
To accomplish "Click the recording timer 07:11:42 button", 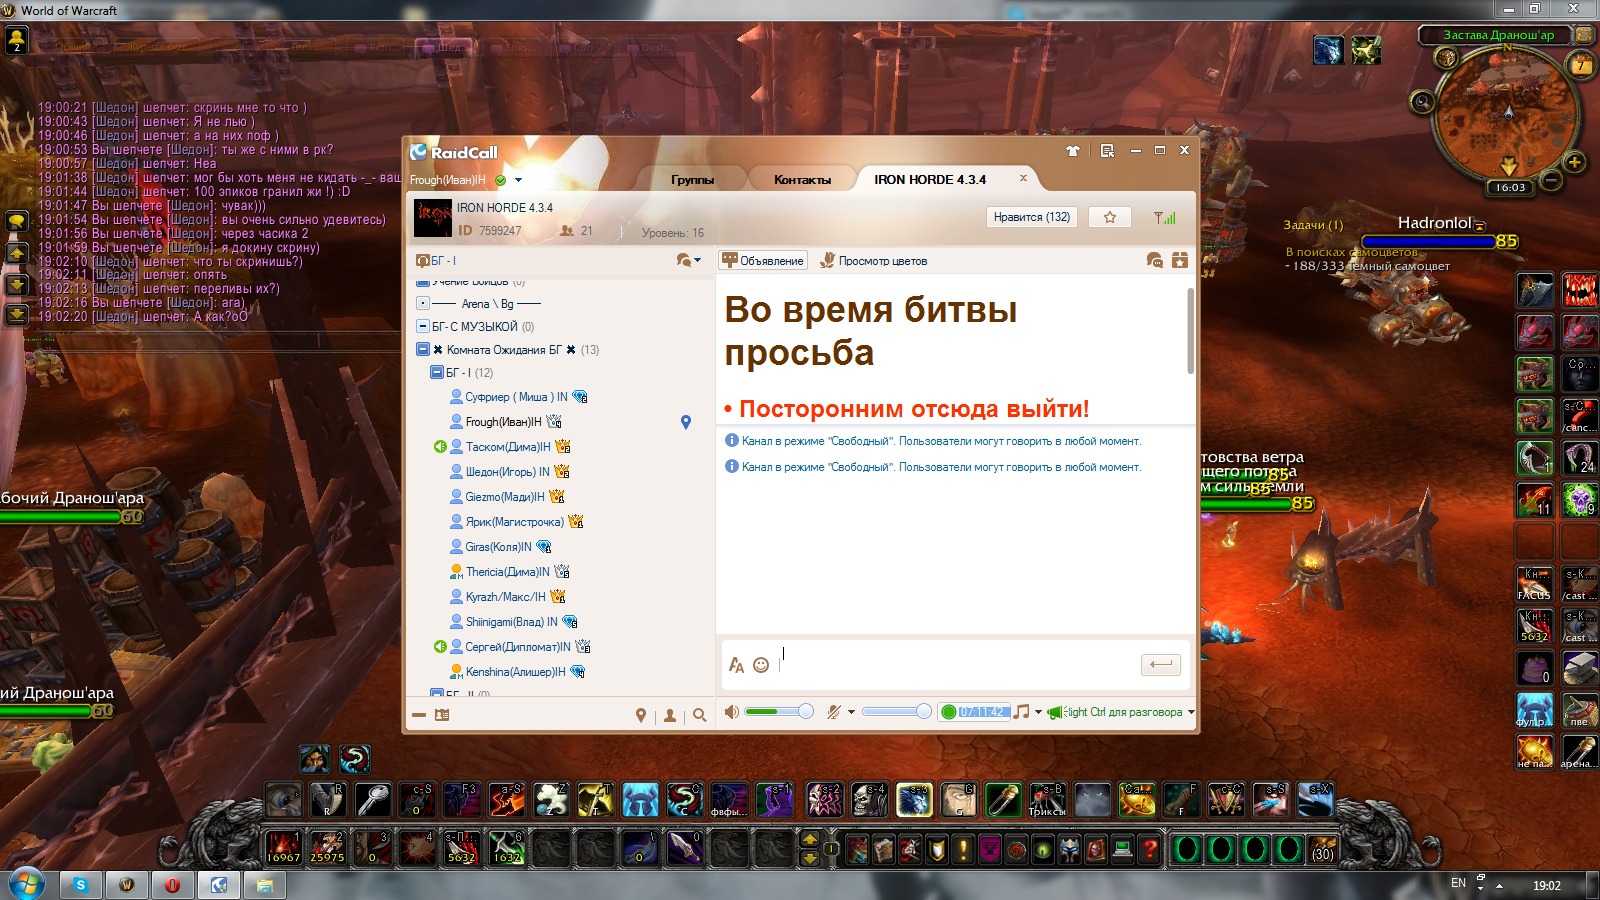I will point(974,712).
